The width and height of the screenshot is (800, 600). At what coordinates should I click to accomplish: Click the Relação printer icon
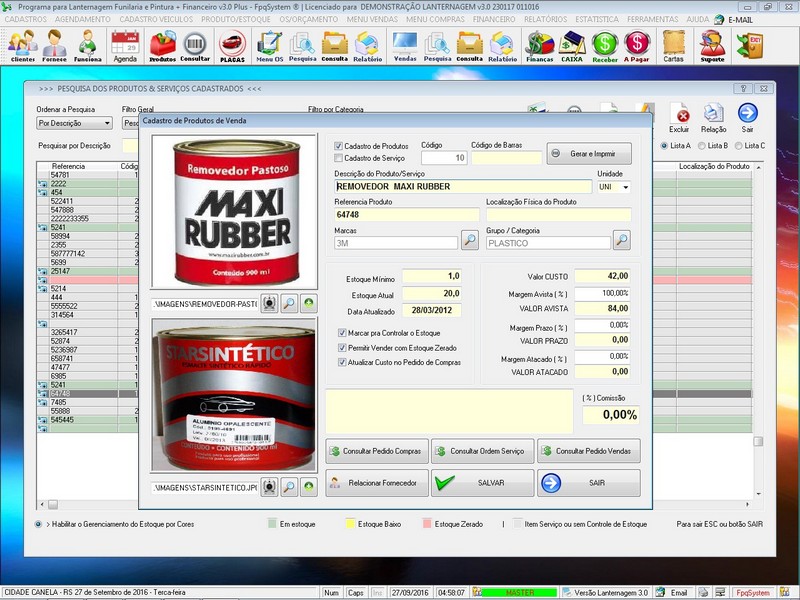713,118
